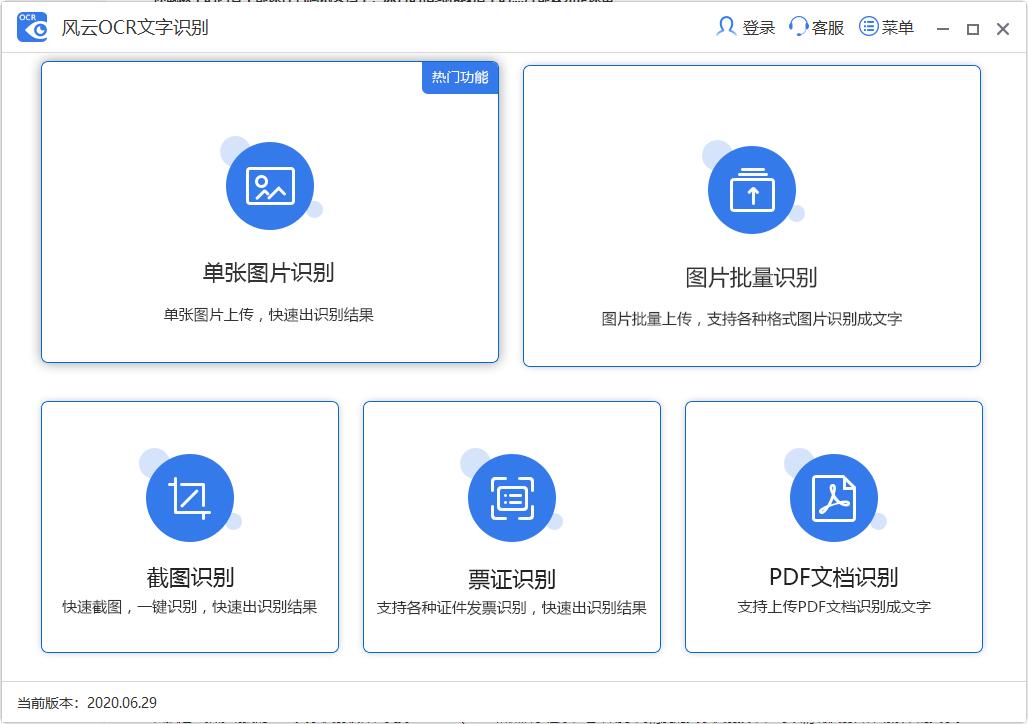Click the Windows taskbar at screen bottom
1028x724 pixels.
pos(514,720)
